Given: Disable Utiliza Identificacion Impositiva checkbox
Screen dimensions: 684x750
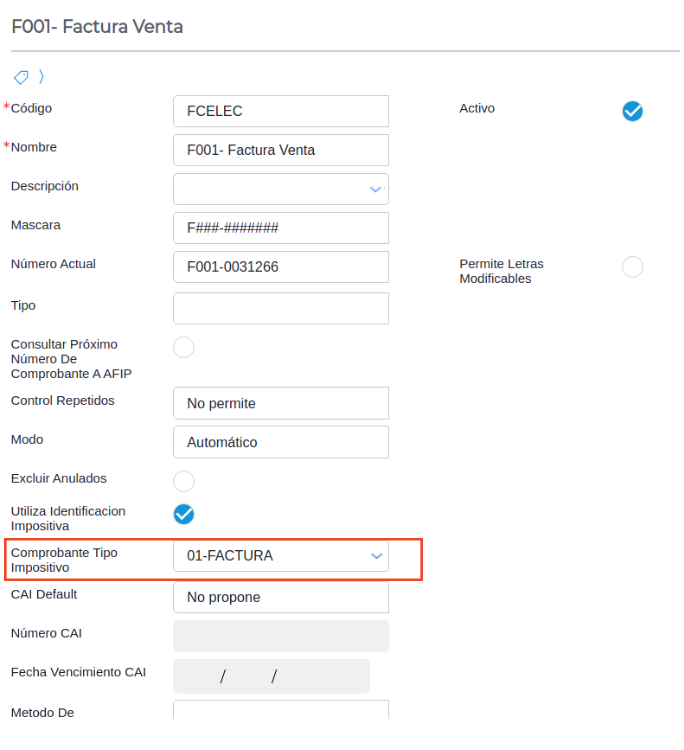Looking at the screenshot, I should (x=184, y=514).
